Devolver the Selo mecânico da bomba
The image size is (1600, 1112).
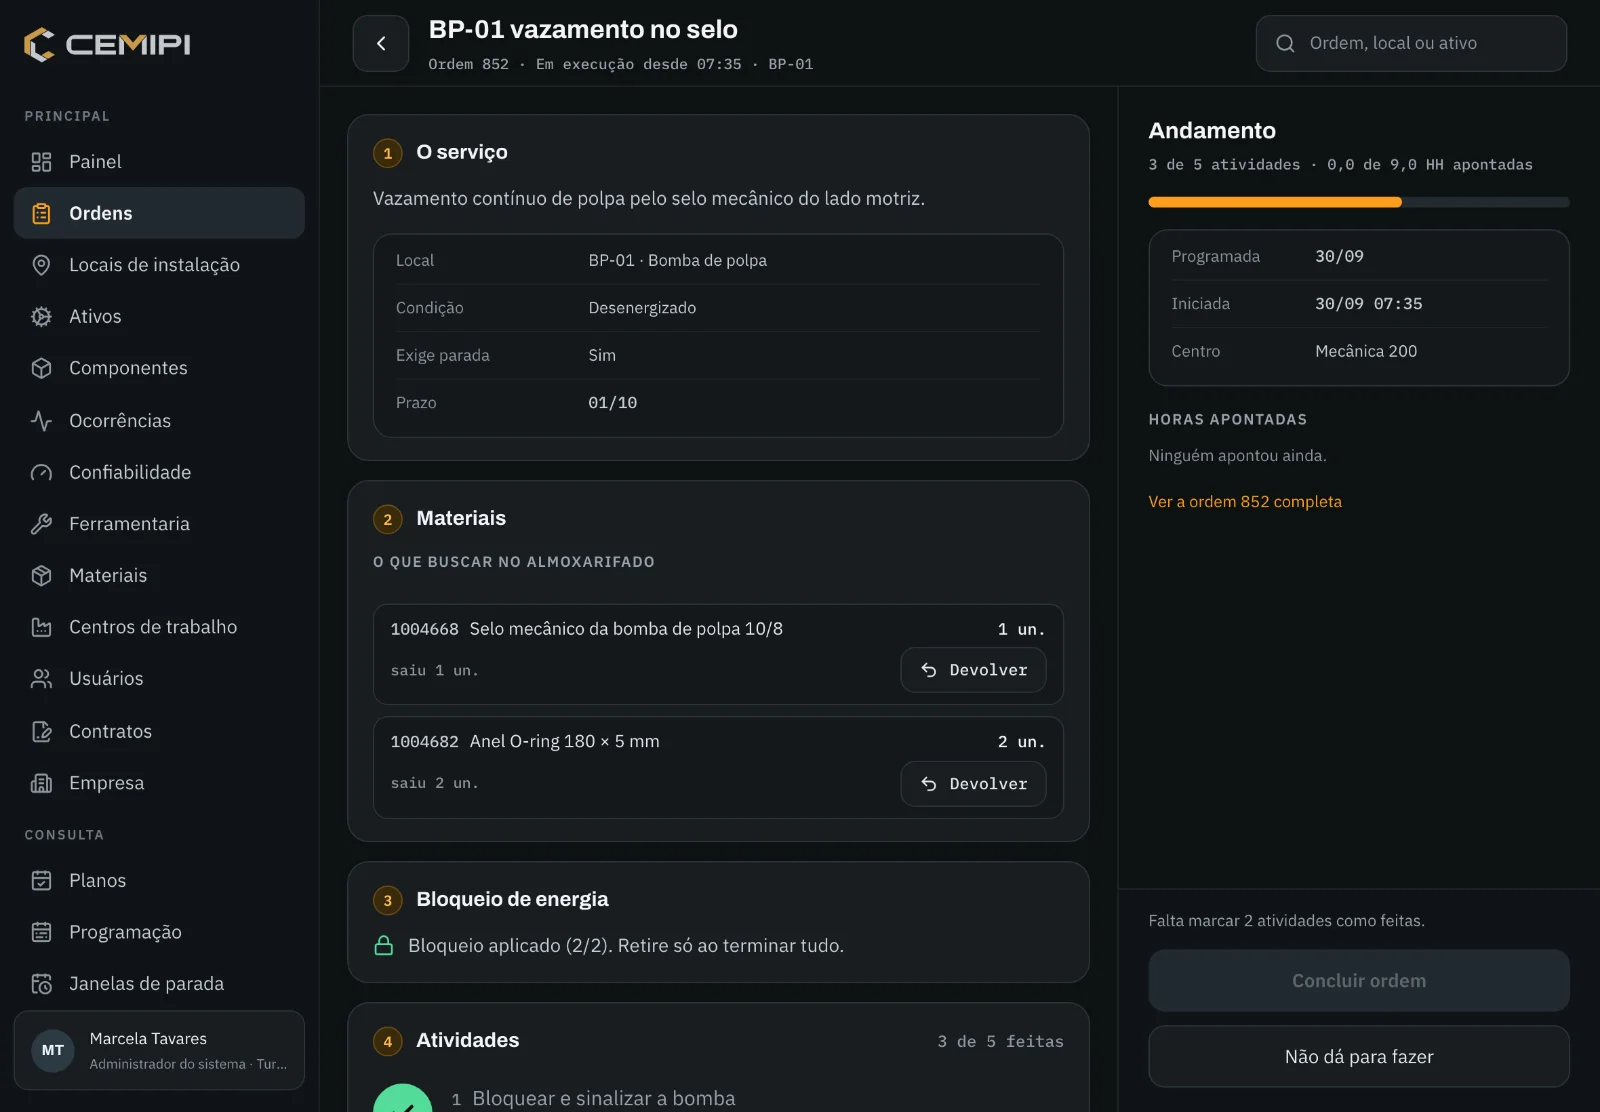[x=973, y=670]
